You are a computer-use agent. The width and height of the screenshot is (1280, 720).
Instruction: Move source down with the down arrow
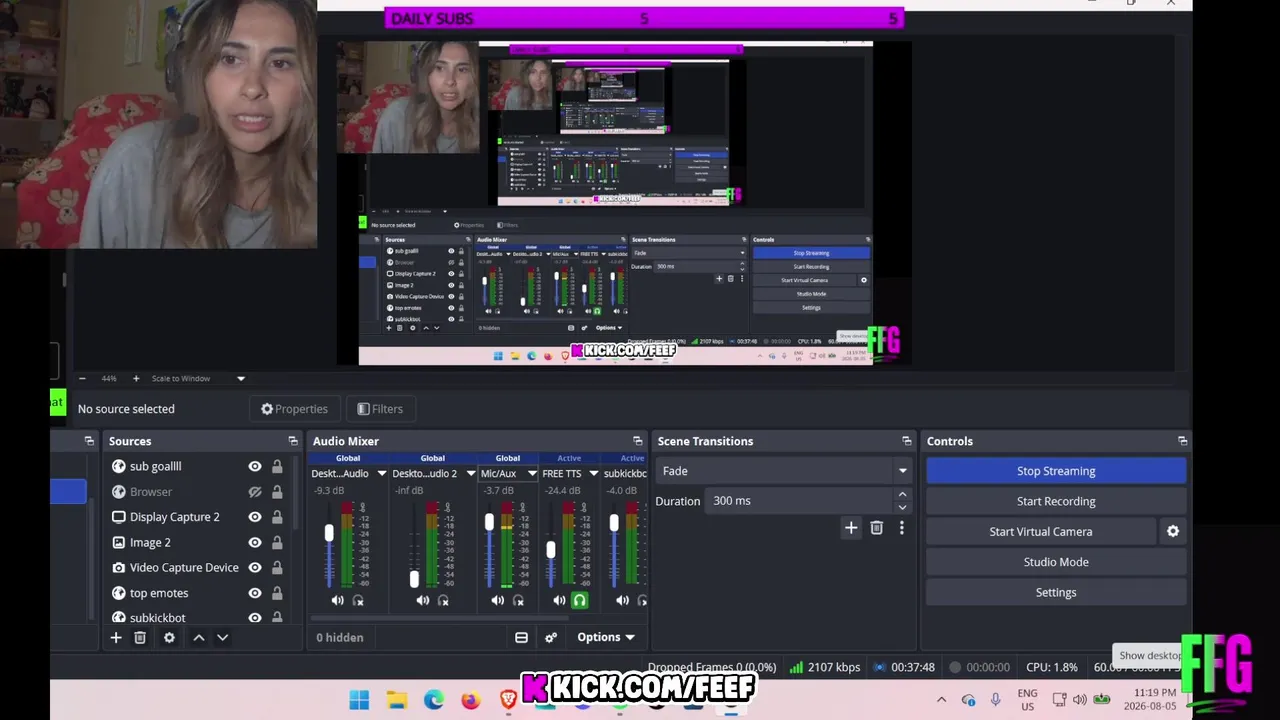click(223, 637)
